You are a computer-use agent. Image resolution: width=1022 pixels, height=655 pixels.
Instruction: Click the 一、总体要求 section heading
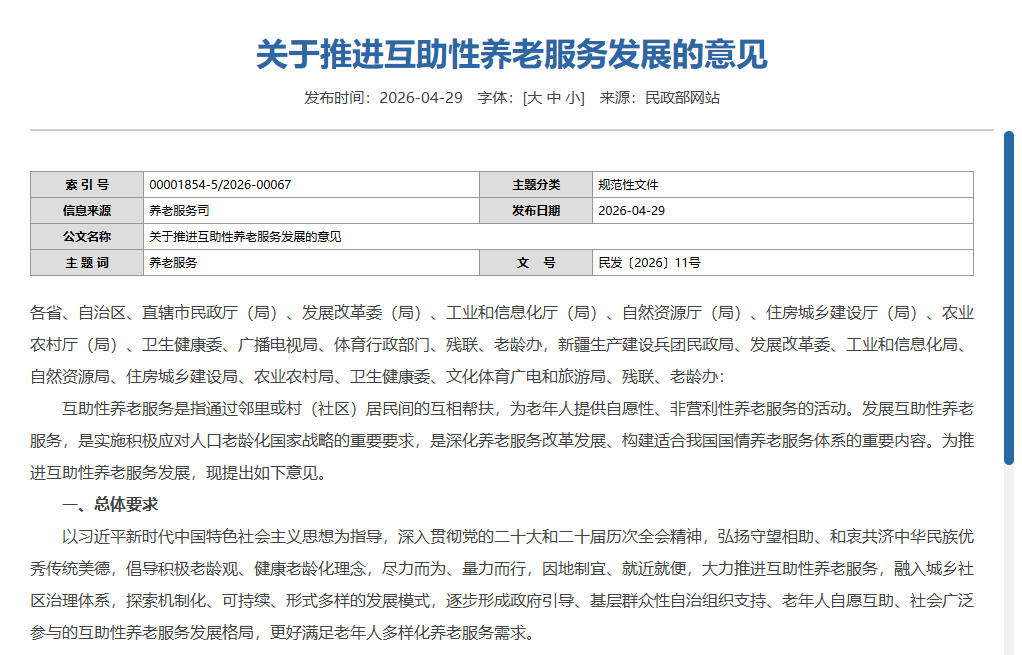coord(110,504)
